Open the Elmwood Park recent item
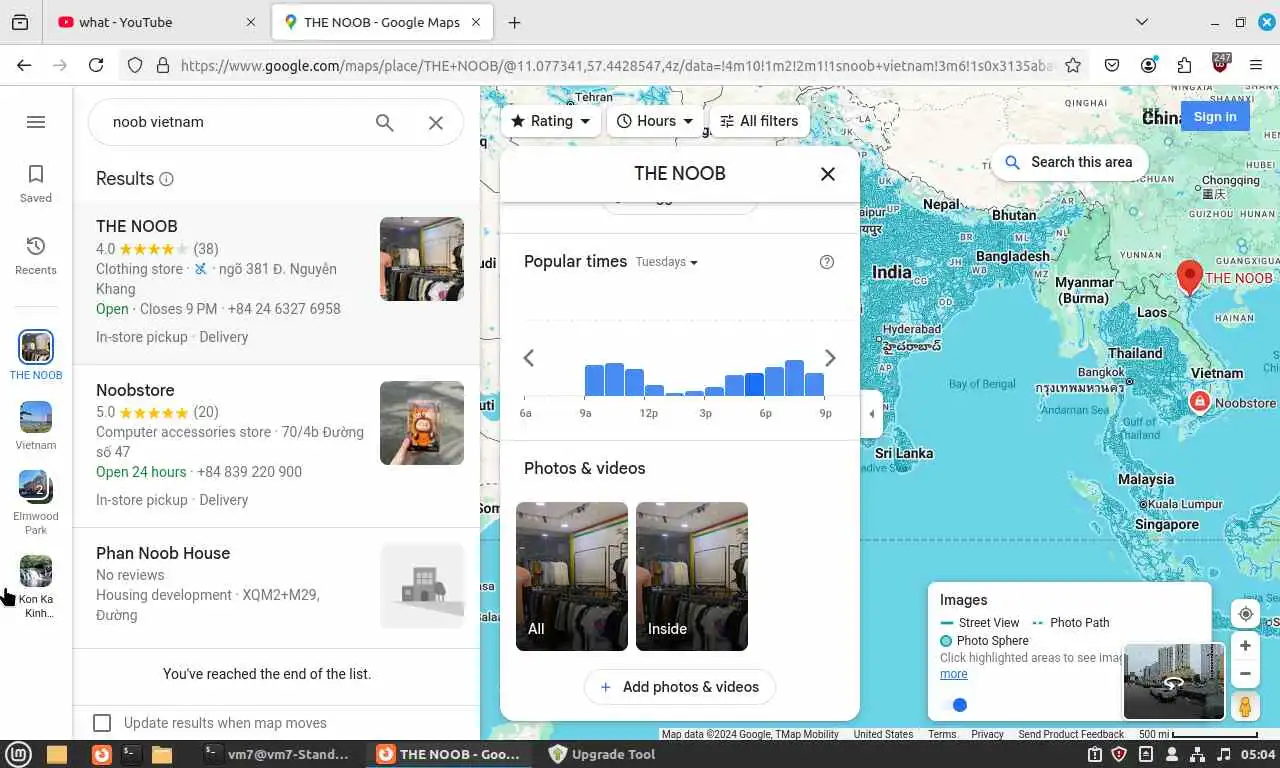This screenshot has width=1280, height=768. tap(36, 503)
